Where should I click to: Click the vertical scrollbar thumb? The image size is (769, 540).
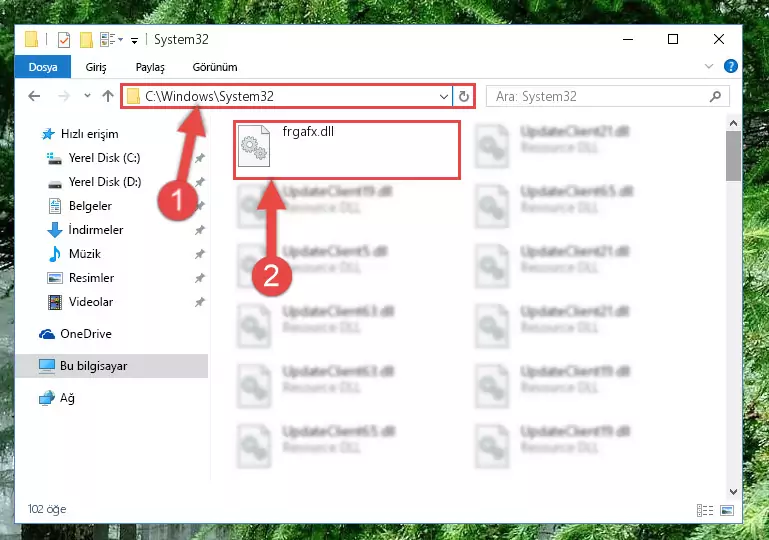[x=733, y=156]
